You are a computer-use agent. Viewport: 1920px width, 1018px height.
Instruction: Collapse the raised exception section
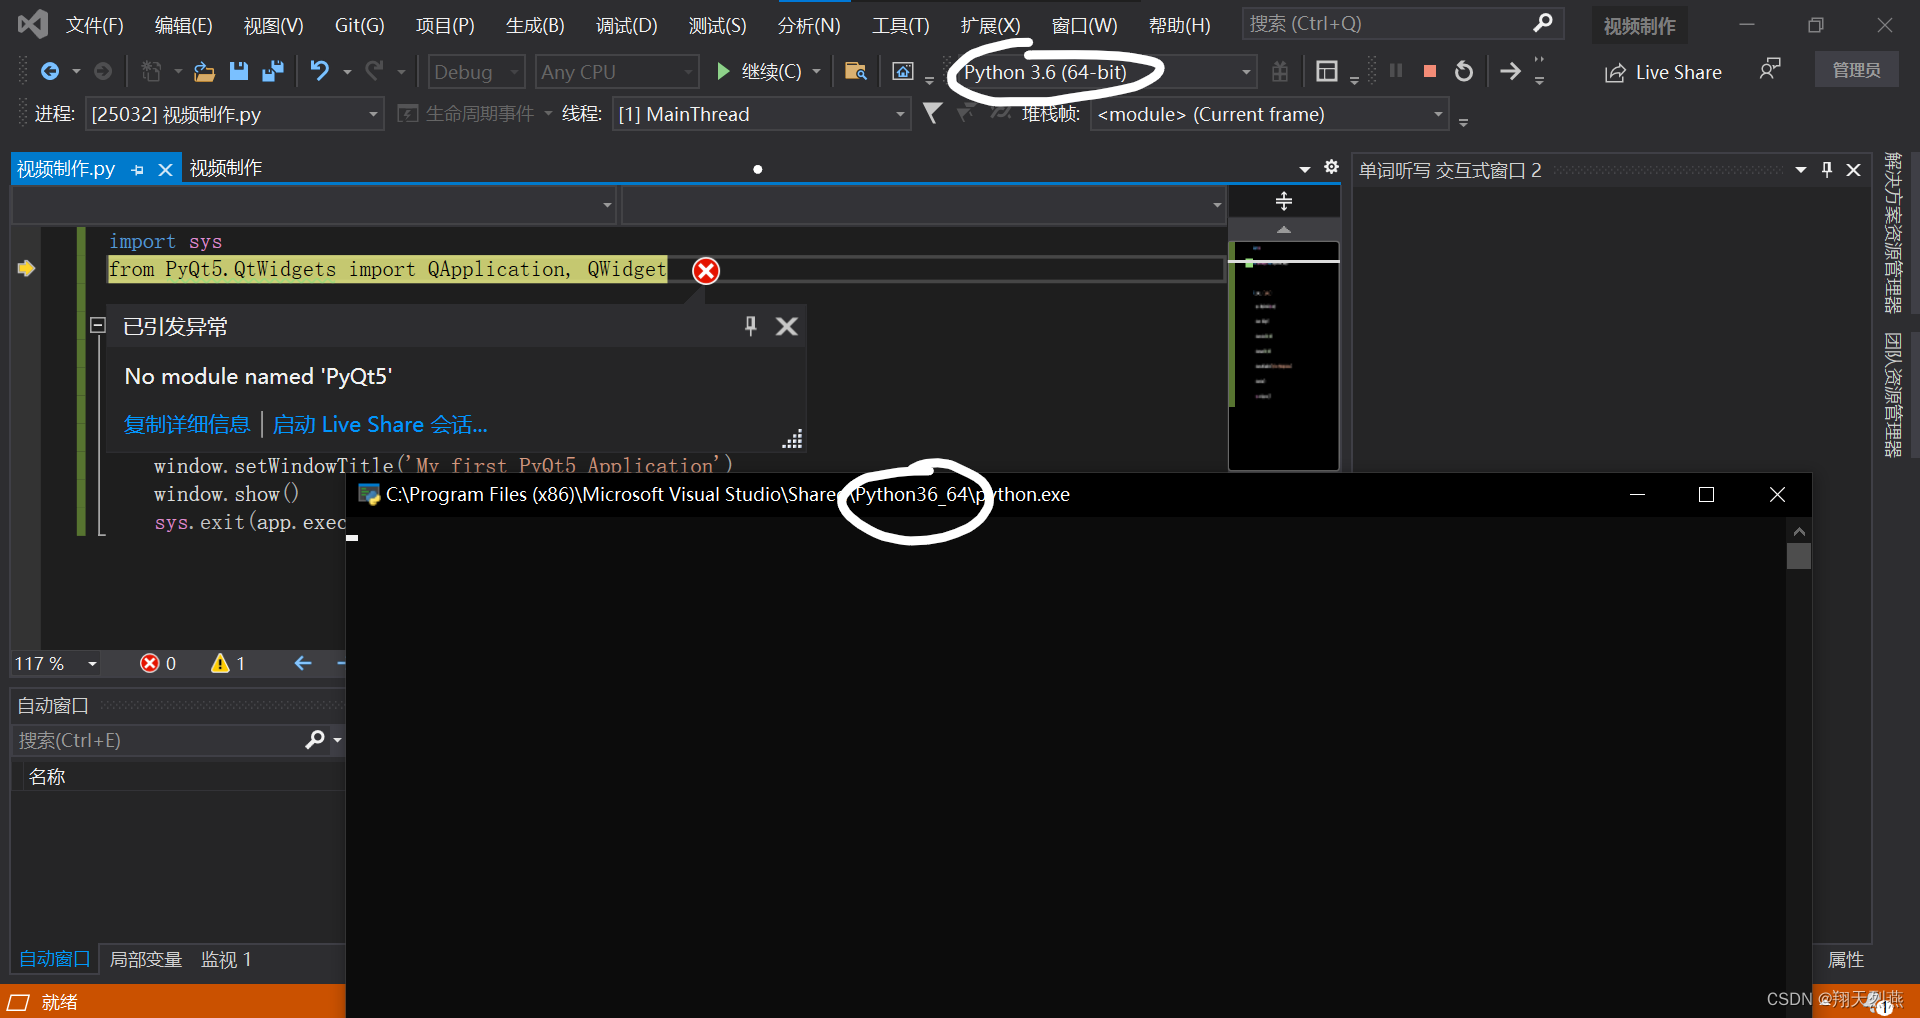pos(98,325)
